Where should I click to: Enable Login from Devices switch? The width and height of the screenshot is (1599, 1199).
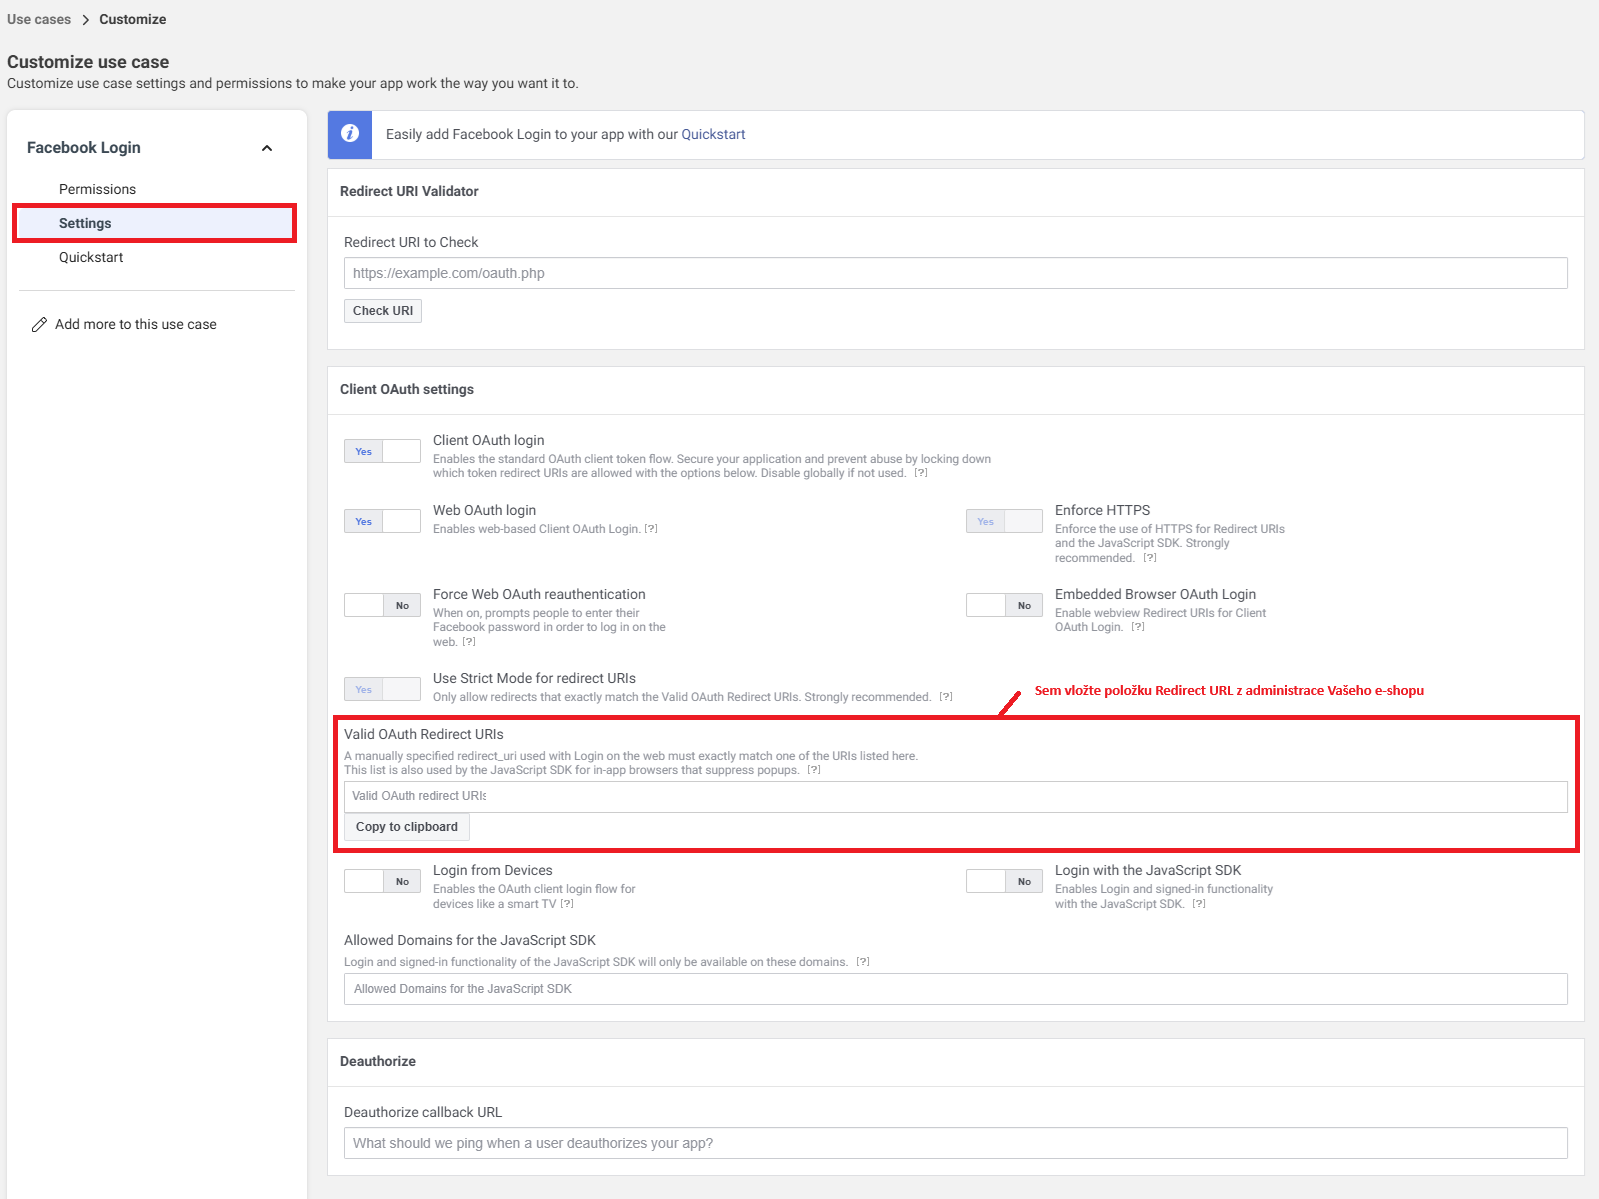click(x=382, y=881)
